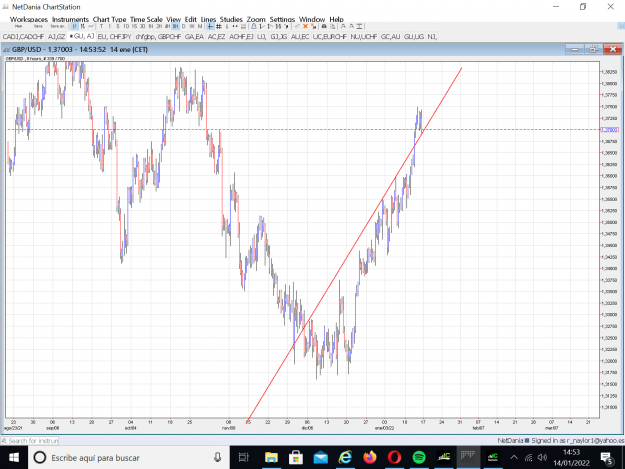Switch to the UC,EURCHF workspace tab
The width and height of the screenshot is (625, 469).
[330, 37]
